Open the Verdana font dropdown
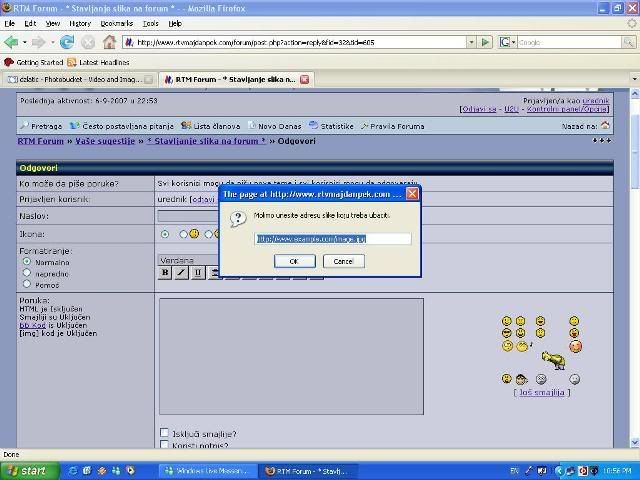This screenshot has height=480, width=640. pyautogui.click(x=189, y=260)
